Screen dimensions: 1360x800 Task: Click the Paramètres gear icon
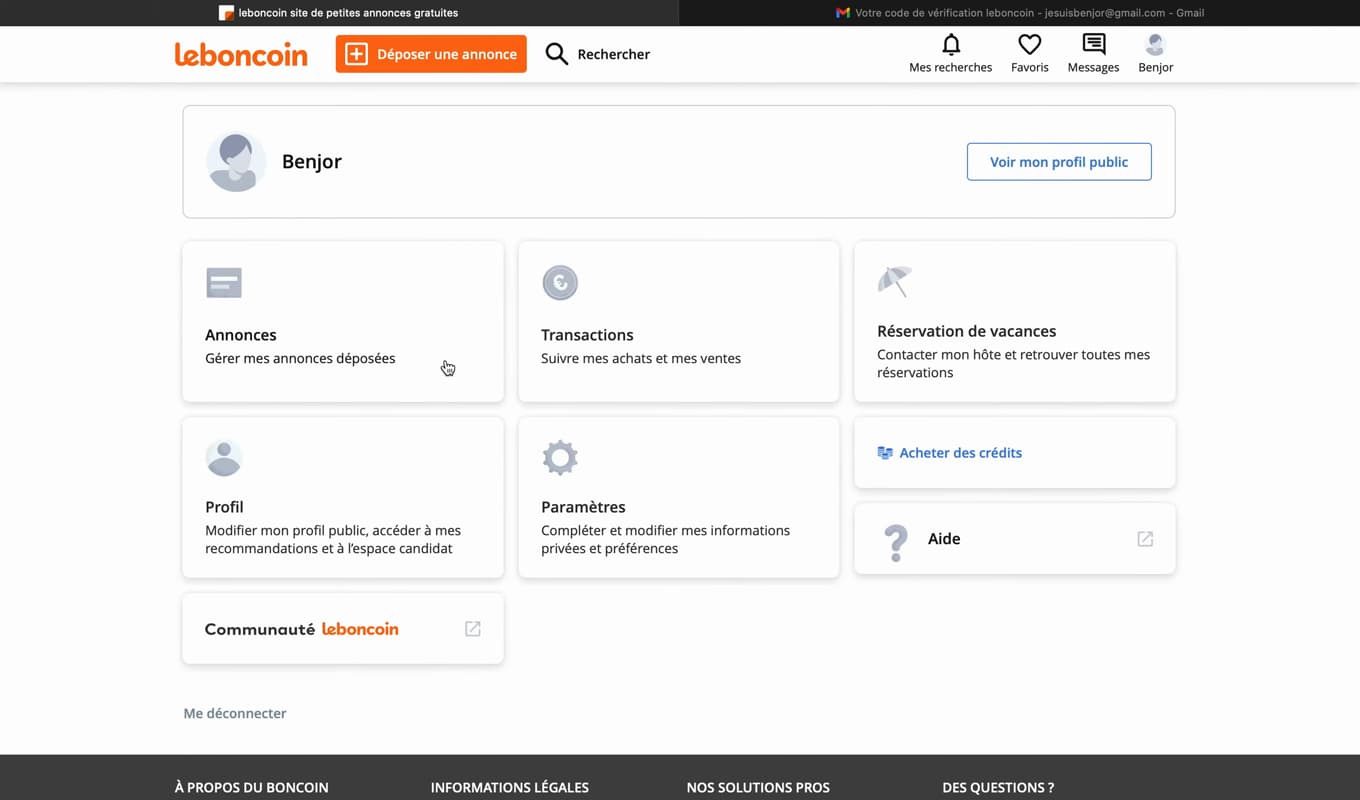[x=560, y=457]
